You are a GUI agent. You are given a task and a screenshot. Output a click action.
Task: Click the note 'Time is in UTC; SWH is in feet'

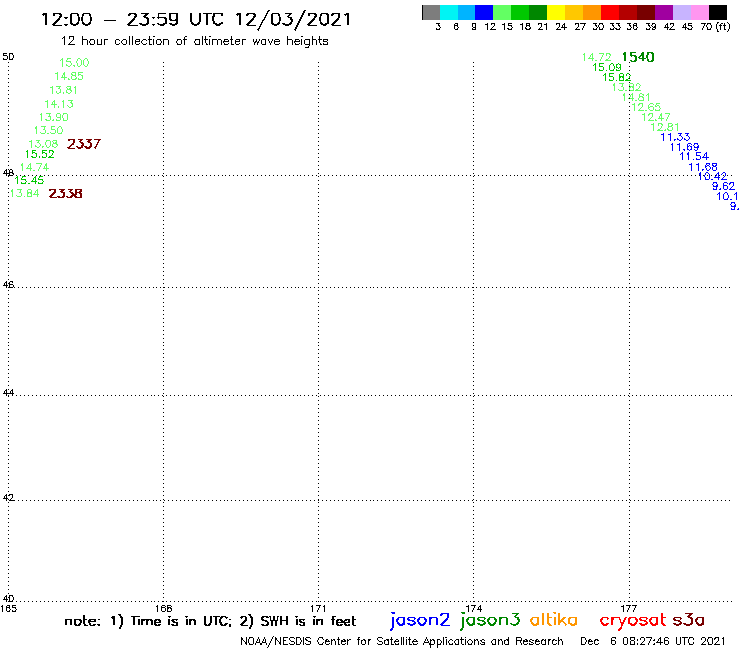(x=210, y=621)
